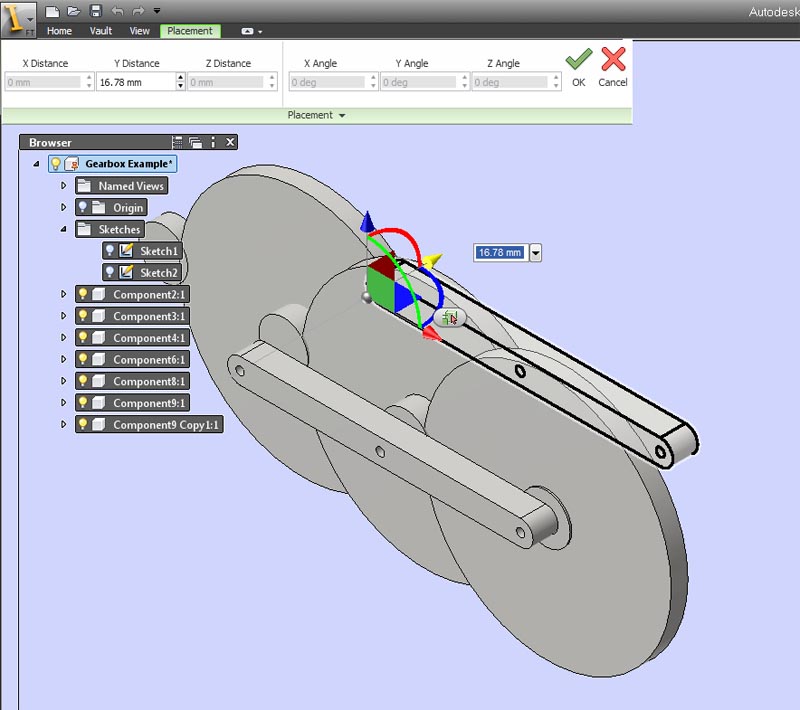Open the Placement panel dropdown arrow
The height and width of the screenshot is (710, 800).
[x=342, y=116]
